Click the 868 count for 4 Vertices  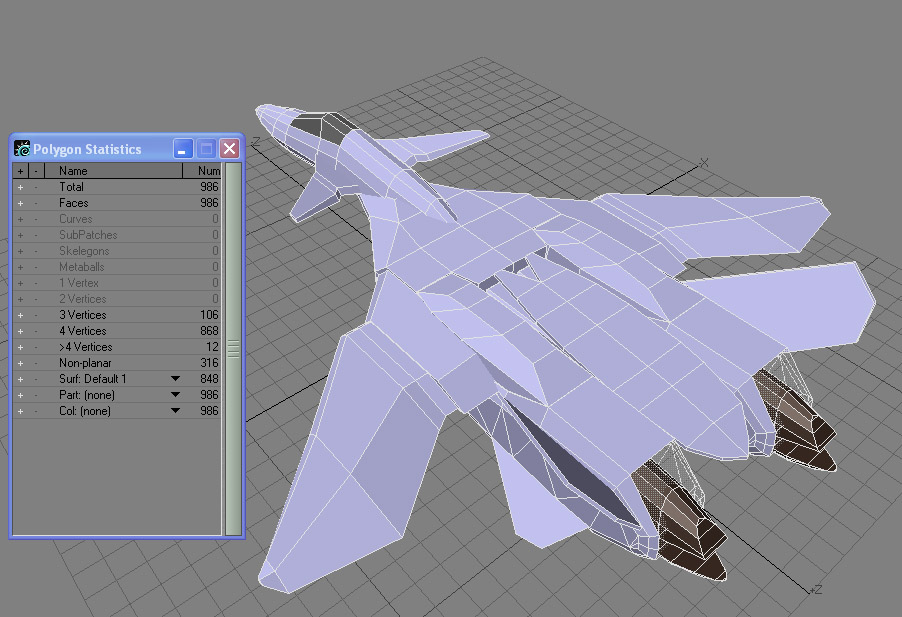[209, 331]
